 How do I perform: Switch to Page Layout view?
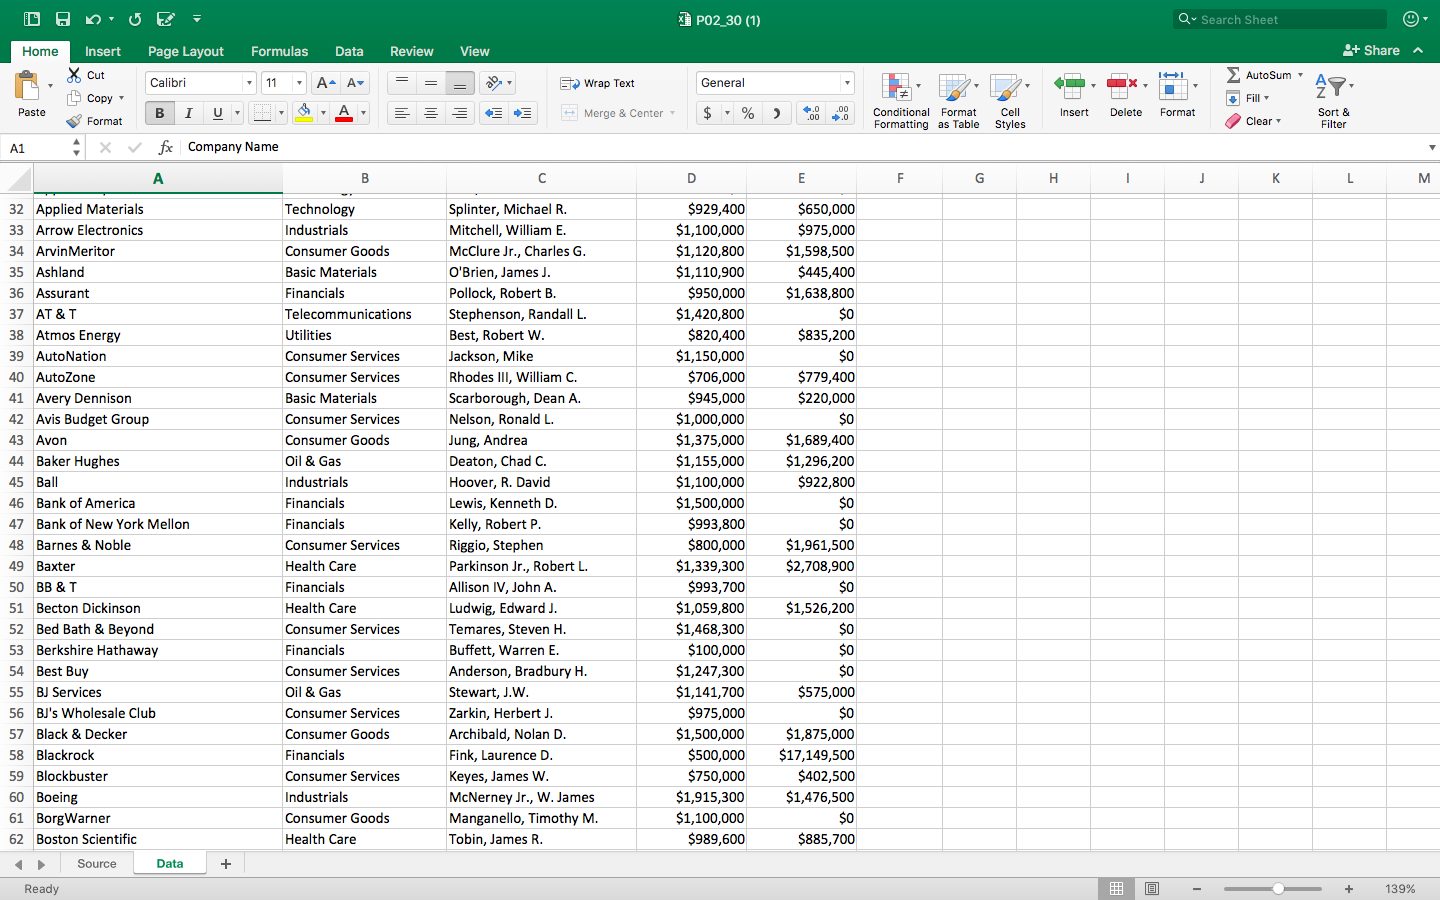(1152, 889)
